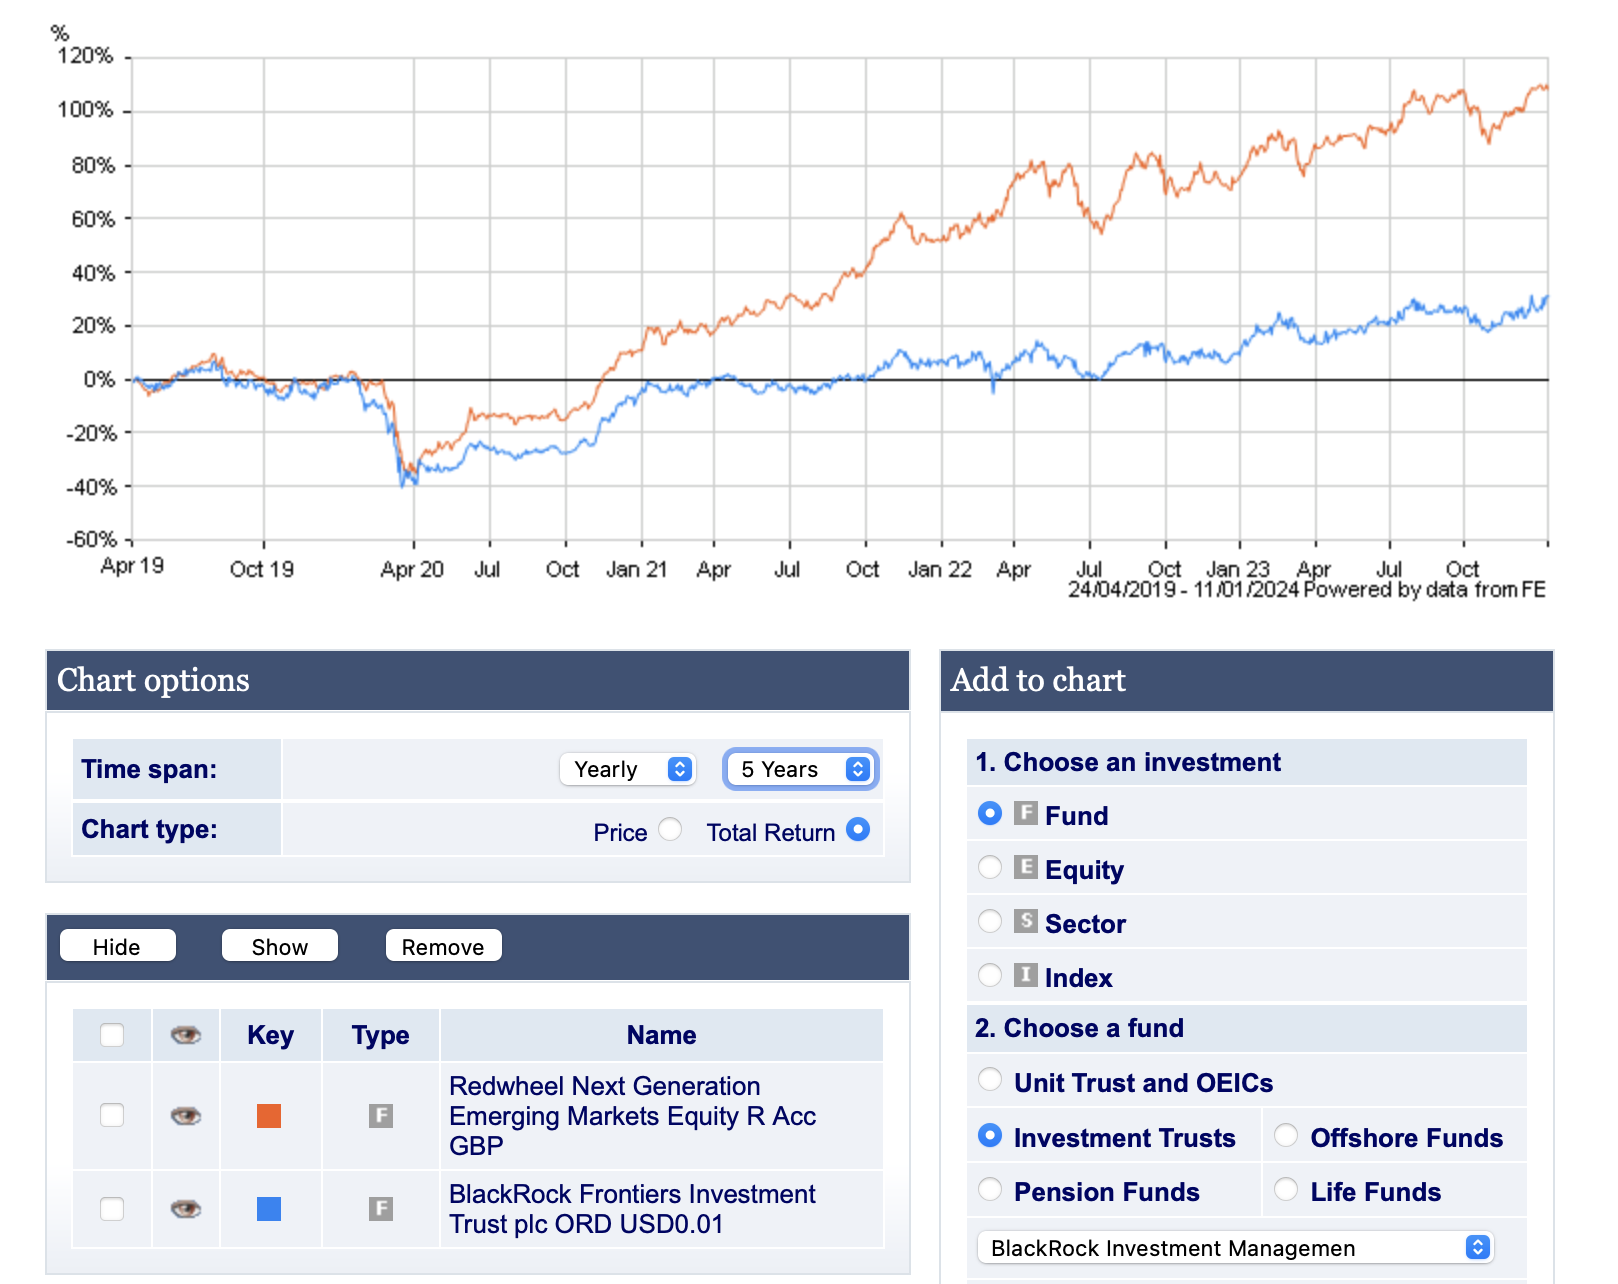The image size is (1618, 1284).
Task: Select the Investment Trusts radio button
Action: [990, 1135]
